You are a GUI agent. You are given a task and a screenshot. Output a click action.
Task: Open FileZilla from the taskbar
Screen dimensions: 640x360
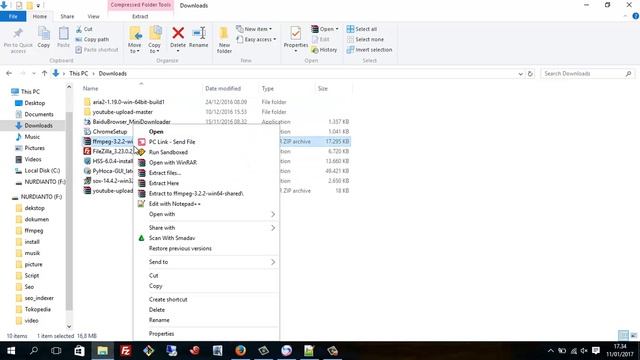(126, 351)
